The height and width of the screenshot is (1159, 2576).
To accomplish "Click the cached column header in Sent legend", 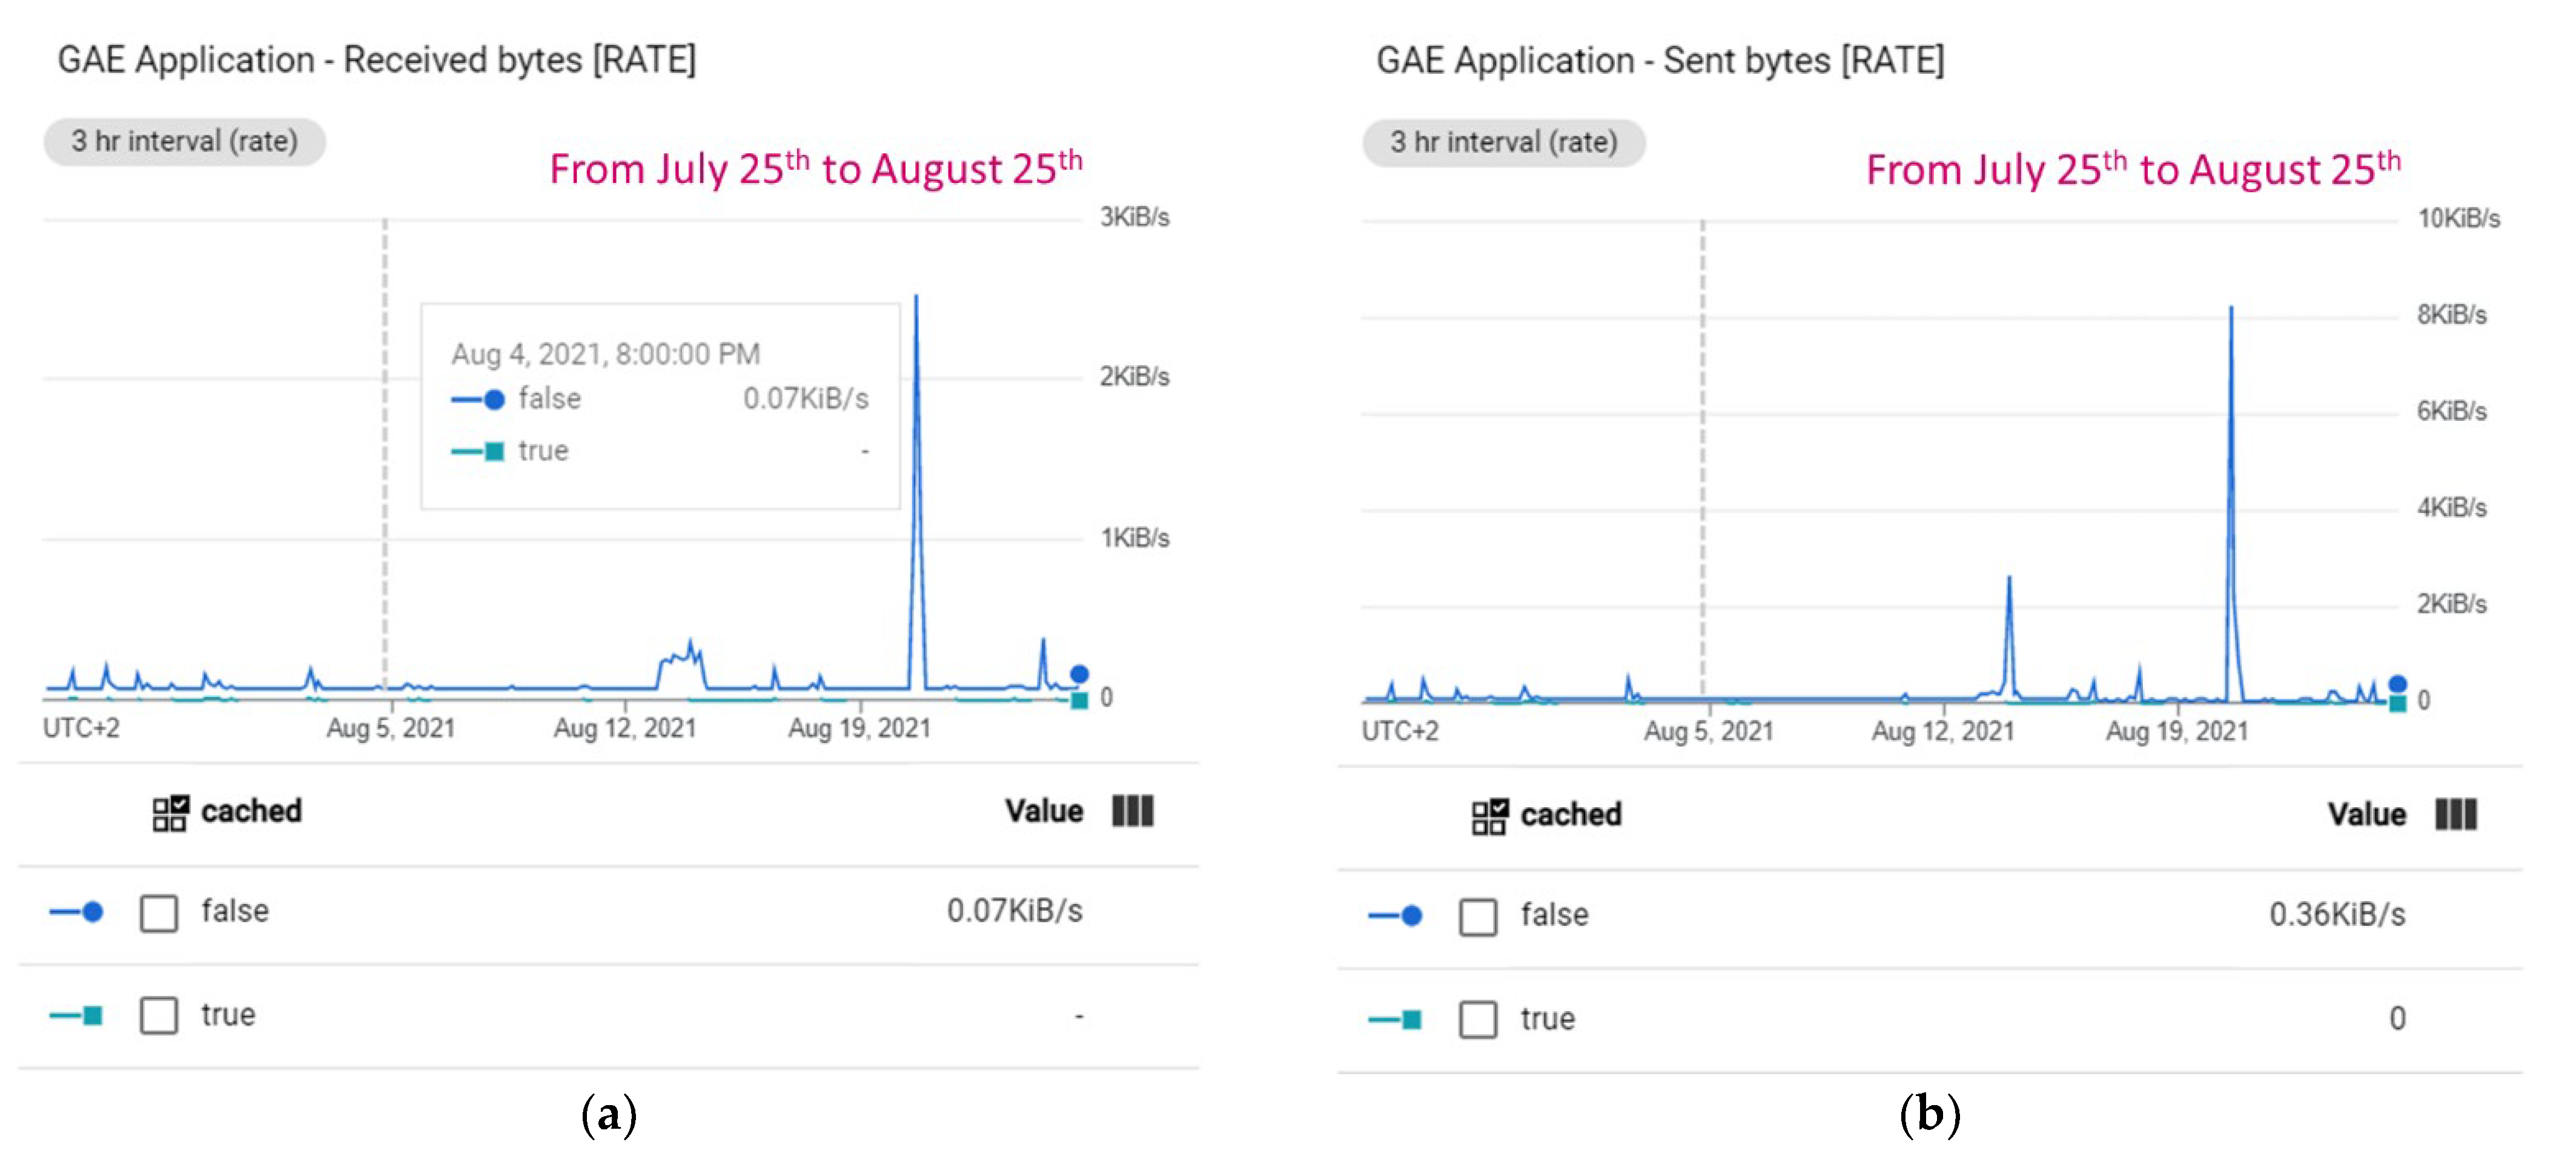I will (1570, 814).
